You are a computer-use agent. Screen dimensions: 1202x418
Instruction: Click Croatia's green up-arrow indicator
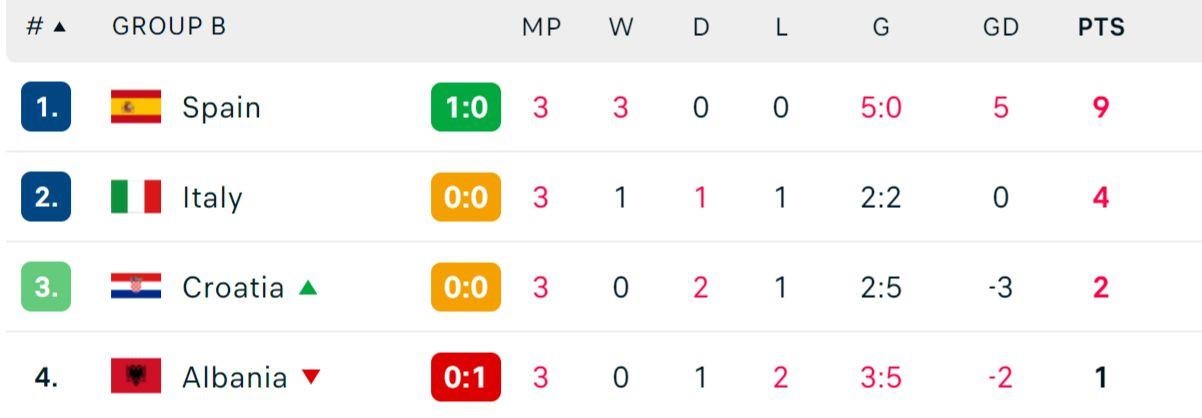point(308,288)
